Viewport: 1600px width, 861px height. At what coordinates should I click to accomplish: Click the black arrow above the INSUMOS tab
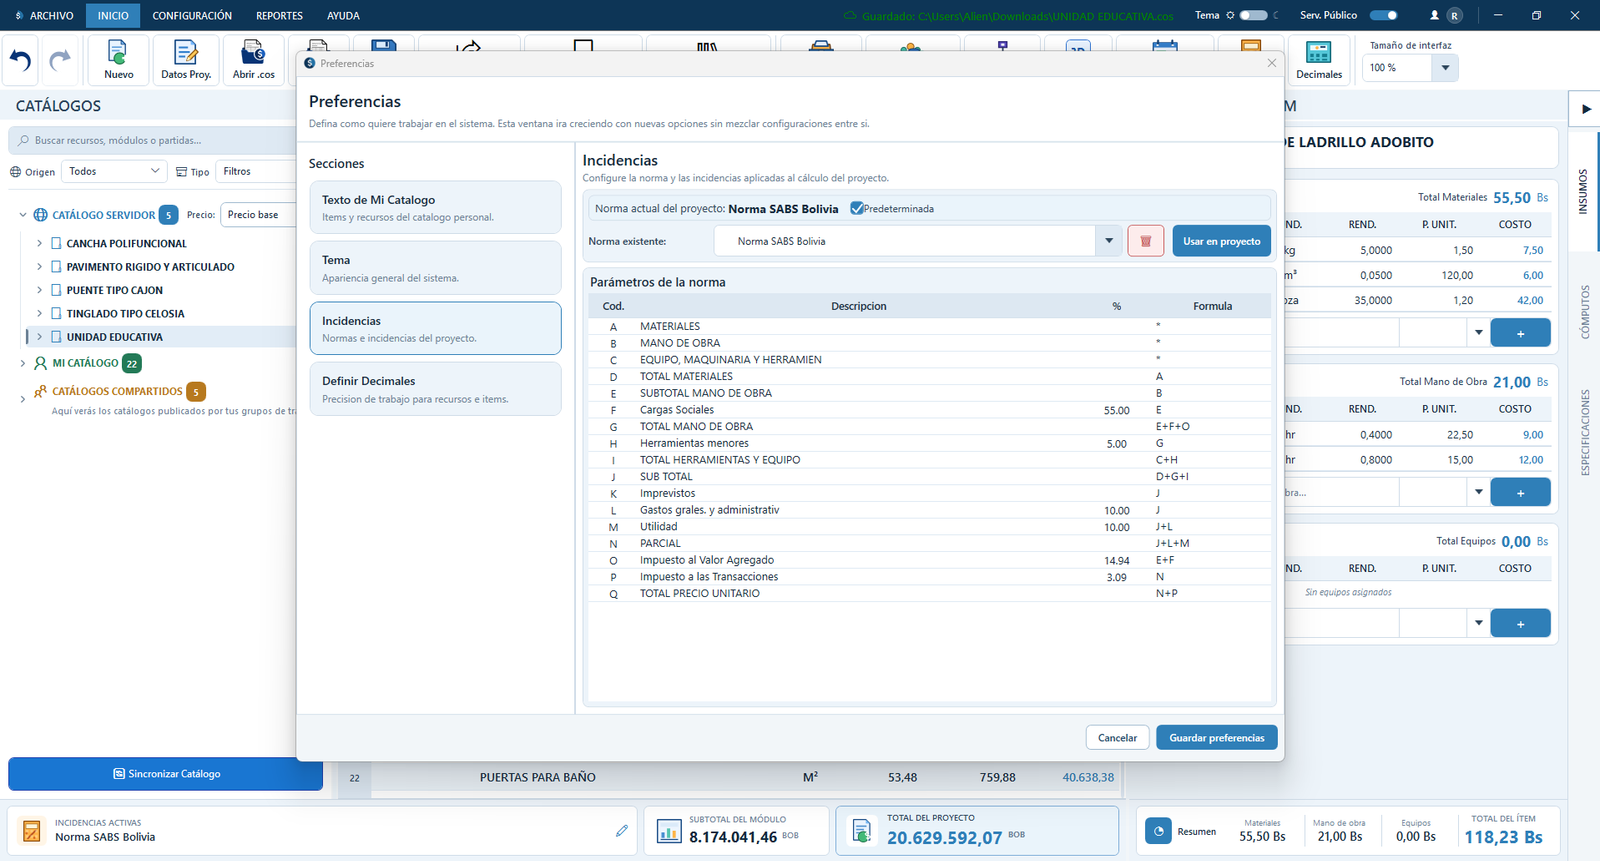pyautogui.click(x=1586, y=109)
